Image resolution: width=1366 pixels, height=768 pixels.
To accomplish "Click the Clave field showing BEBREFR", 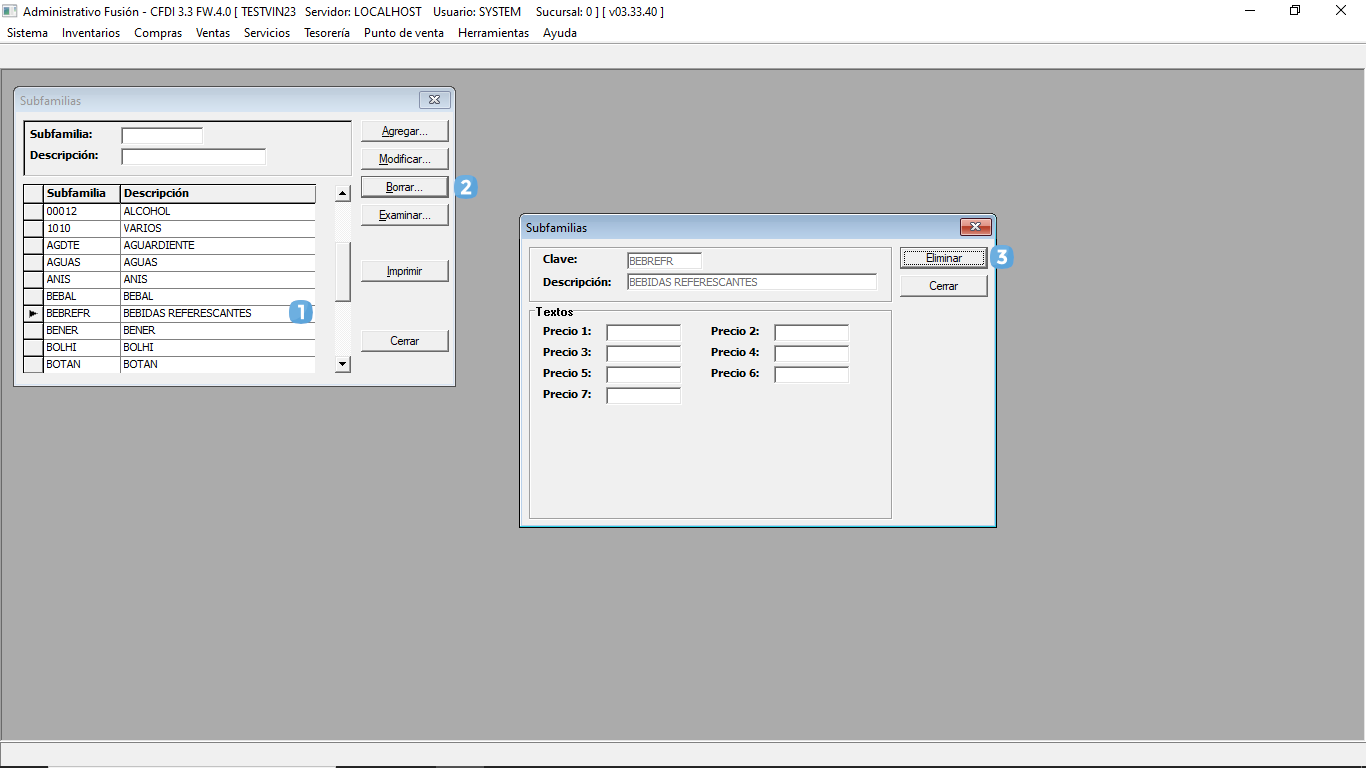I will click(665, 261).
